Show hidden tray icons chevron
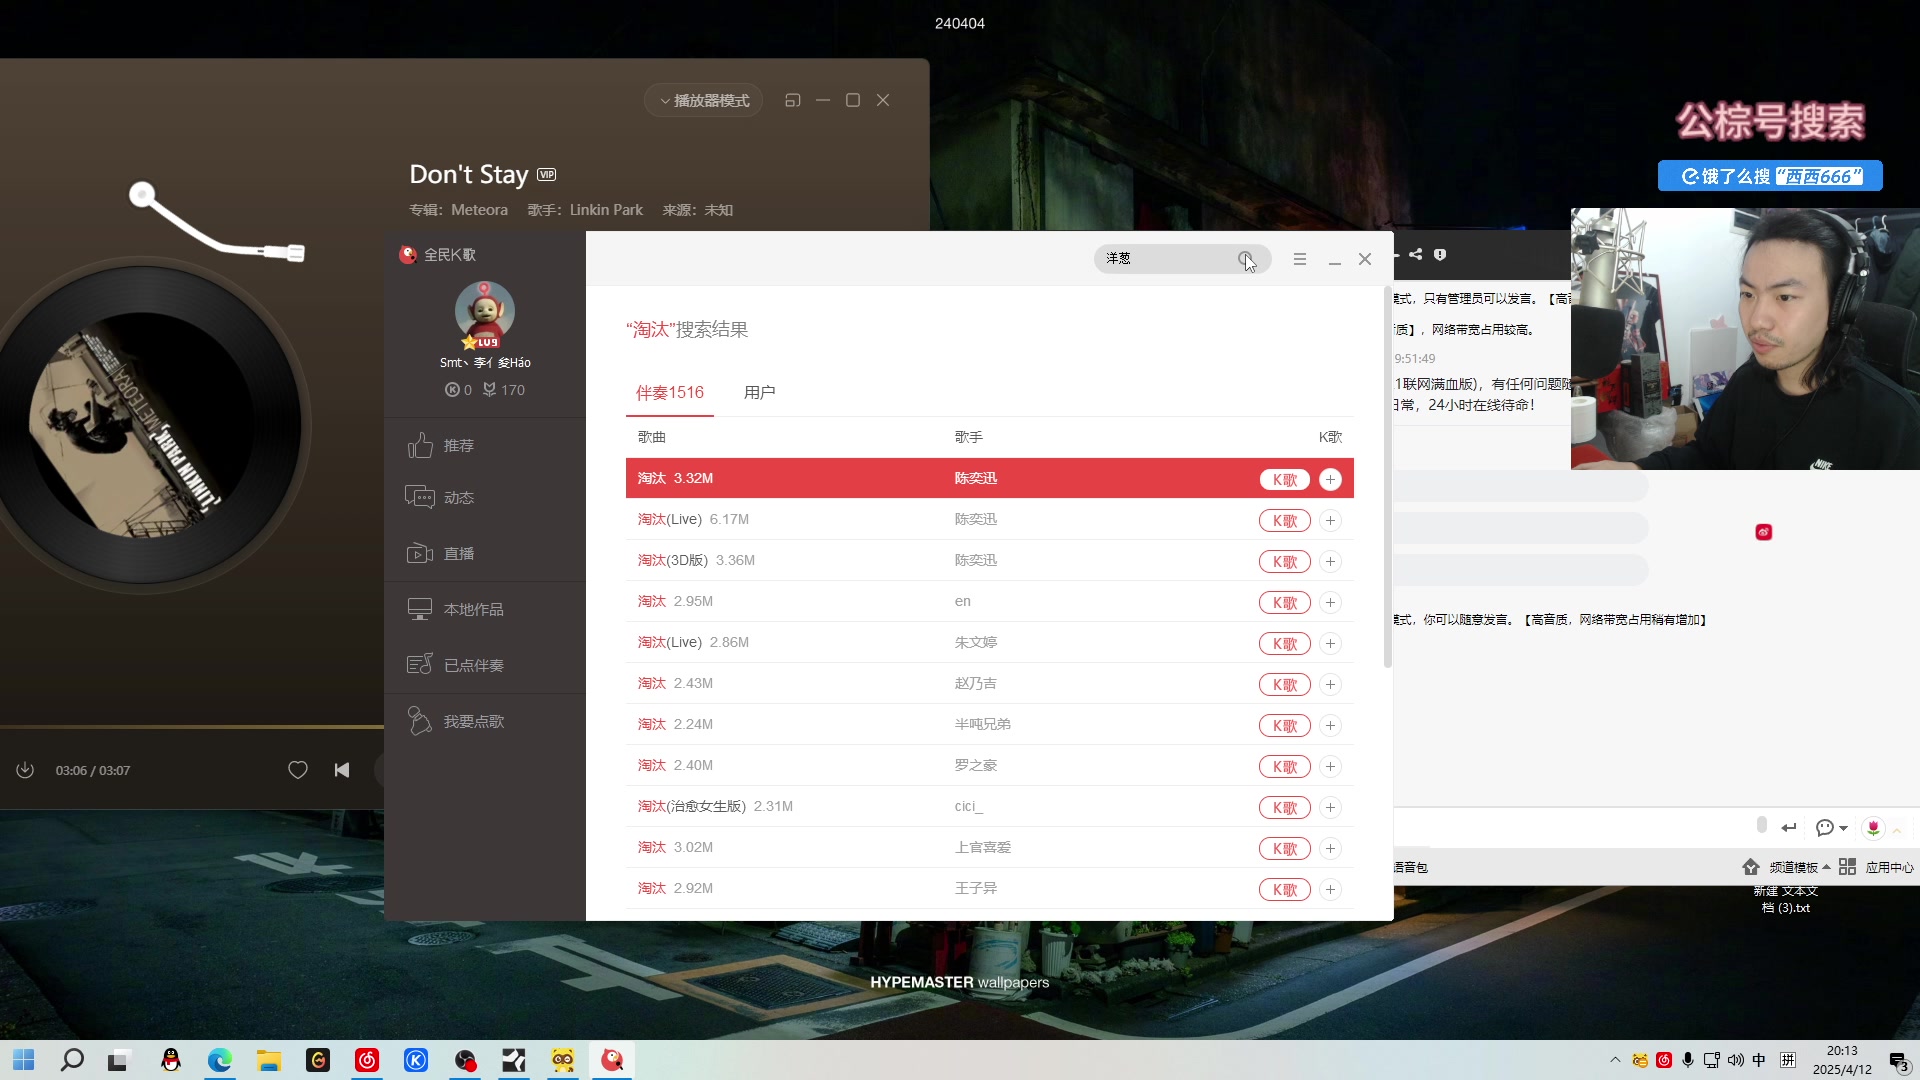This screenshot has width=1920, height=1080. pyautogui.click(x=1615, y=1060)
